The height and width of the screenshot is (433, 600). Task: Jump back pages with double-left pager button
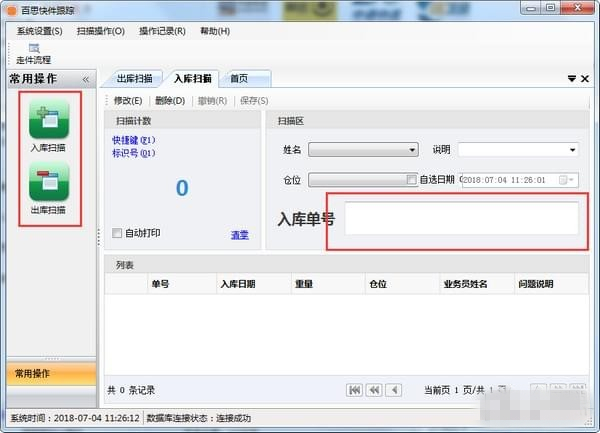[x=374, y=390]
